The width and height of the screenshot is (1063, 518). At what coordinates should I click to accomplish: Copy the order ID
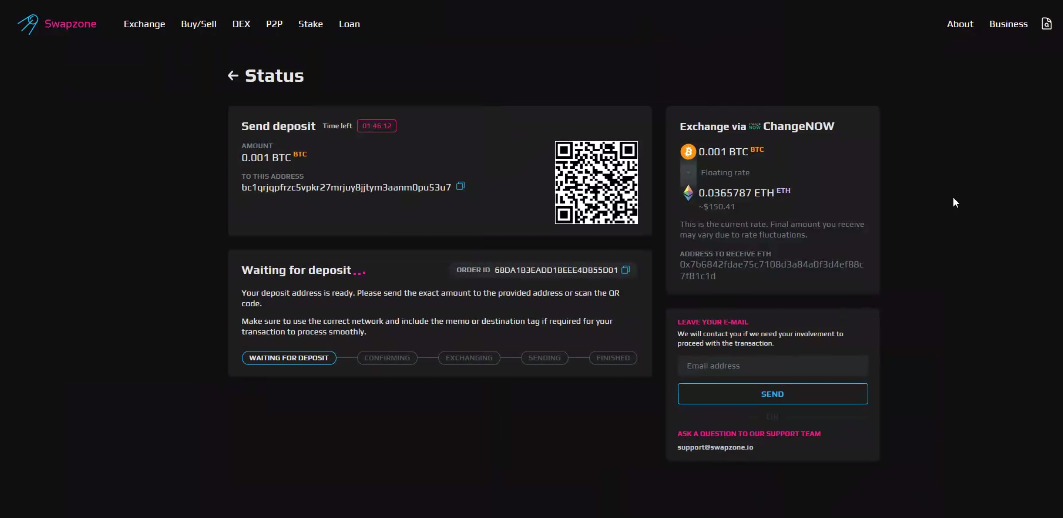625,270
